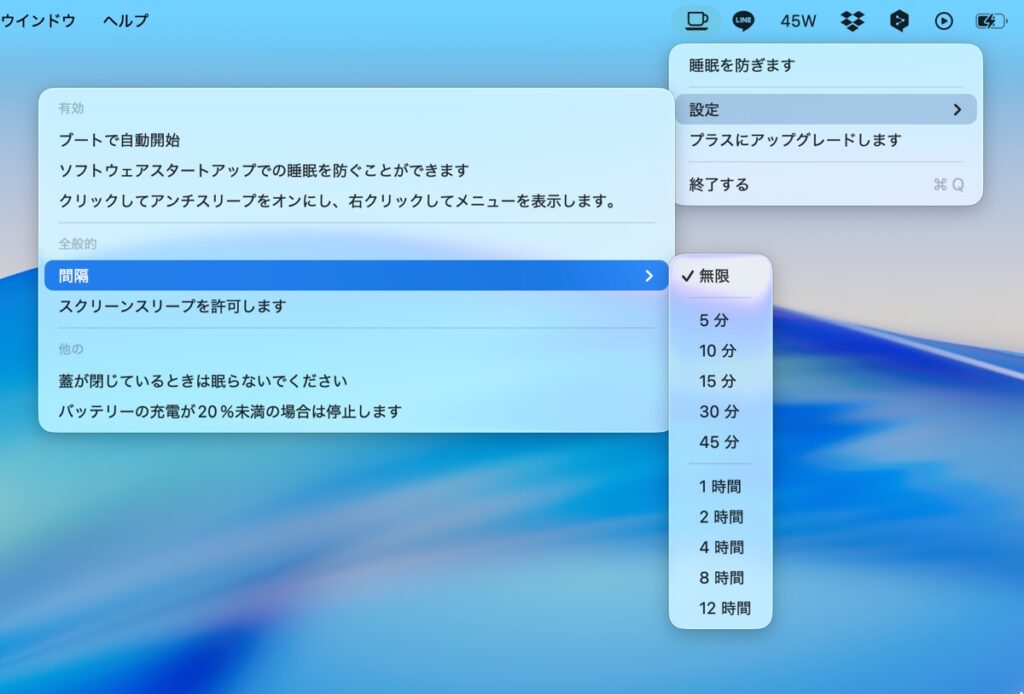1024x694 pixels.
Task: Click the Dropbox menu bar icon
Action: click(852, 20)
